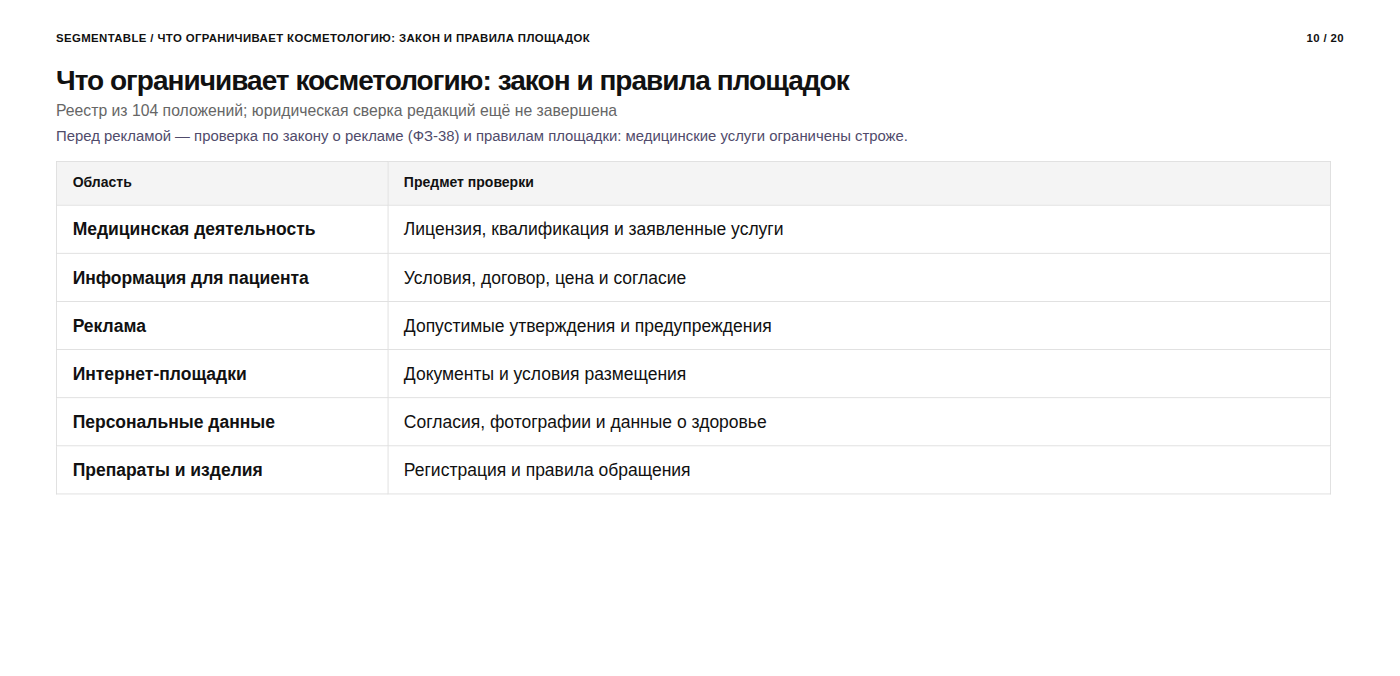Click the 'Предмет проверки' column header
This screenshot has height=676, width=1400.
point(859,183)
